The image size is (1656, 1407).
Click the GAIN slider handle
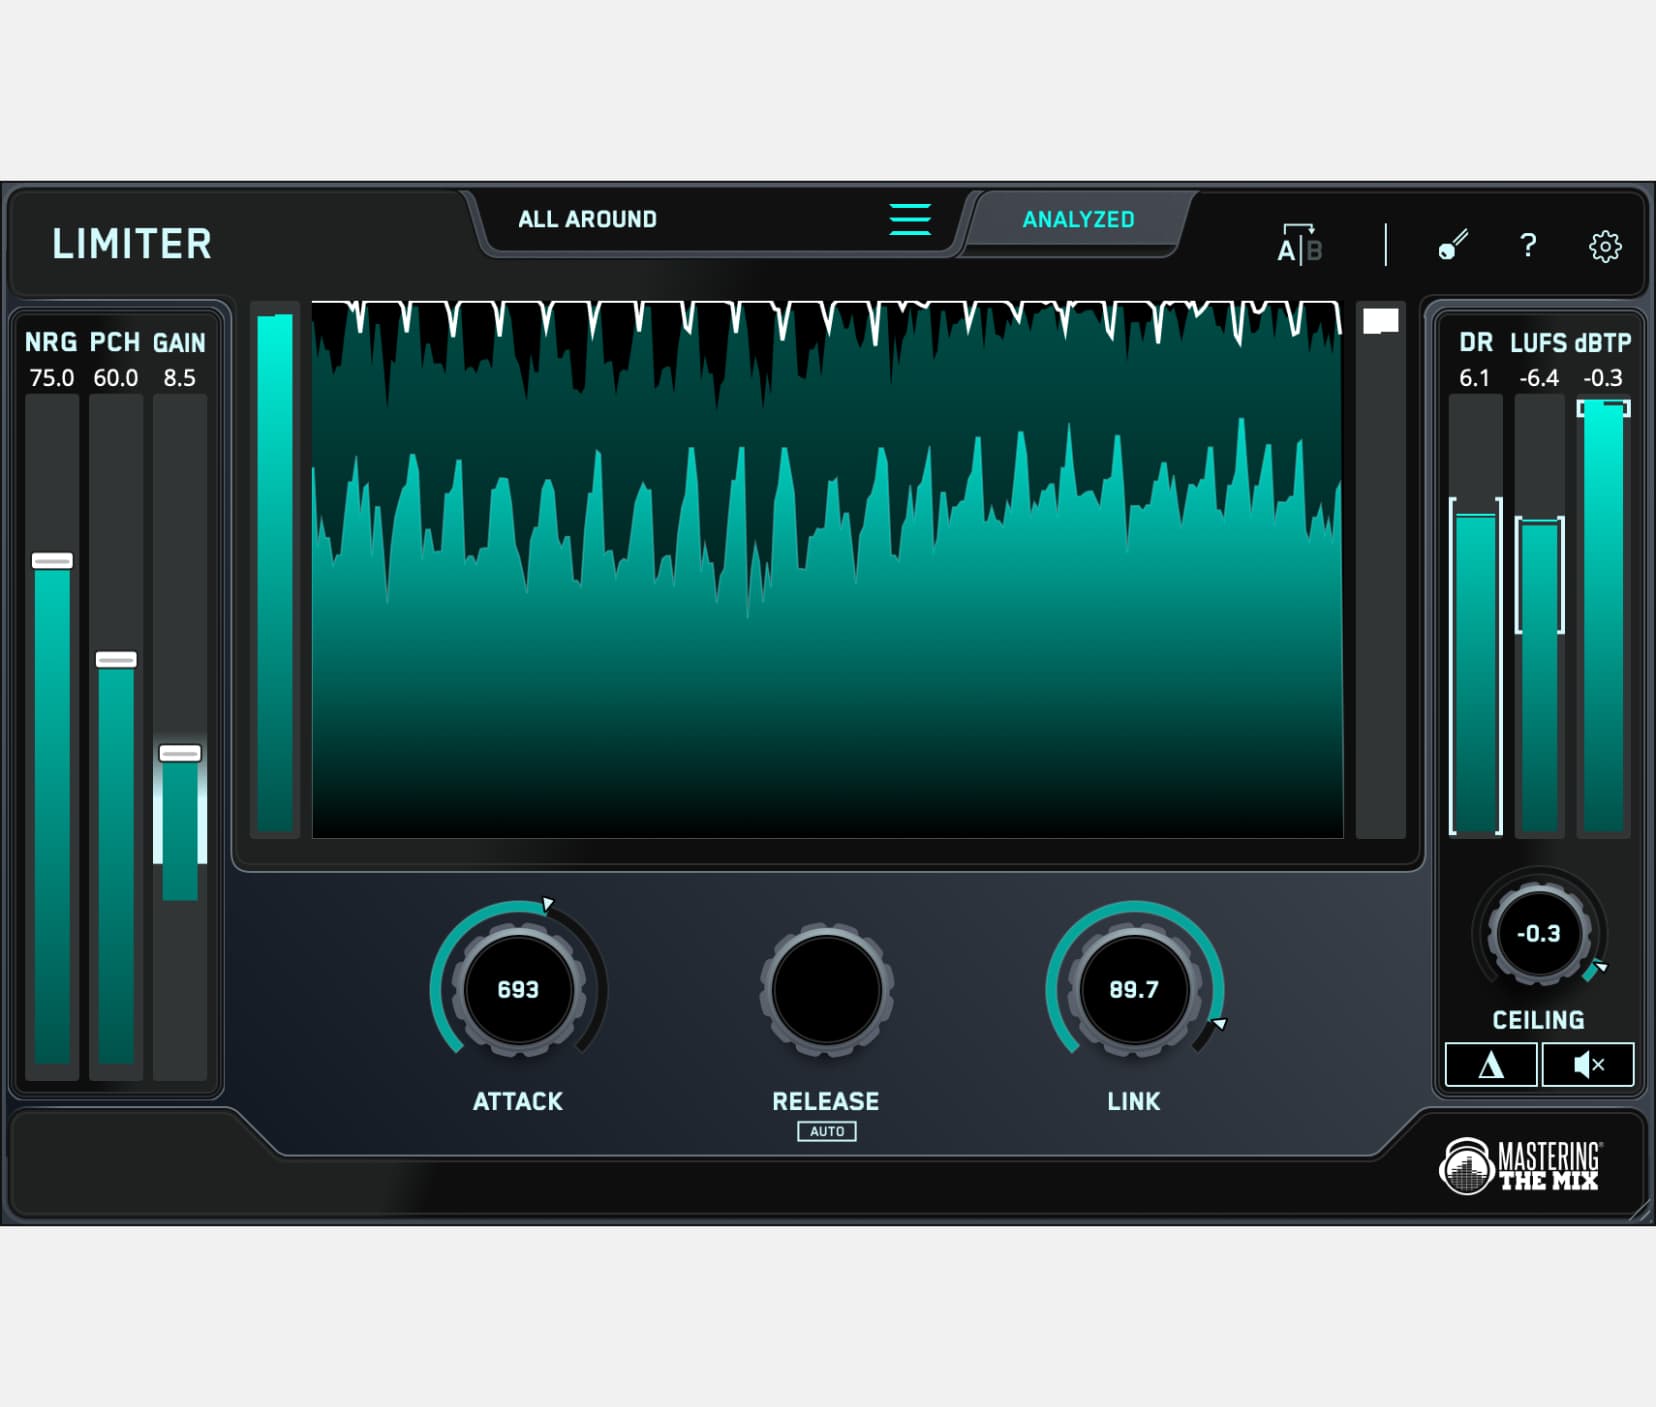180,753
